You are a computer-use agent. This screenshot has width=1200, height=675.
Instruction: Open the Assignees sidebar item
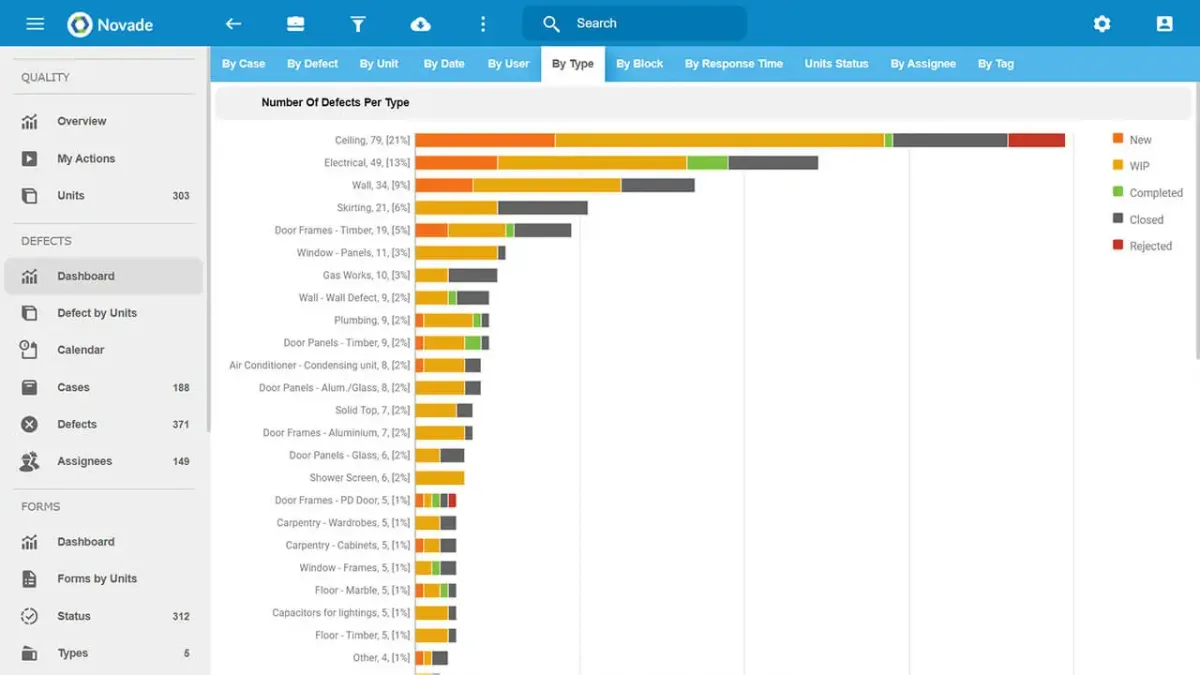(84, 461)
